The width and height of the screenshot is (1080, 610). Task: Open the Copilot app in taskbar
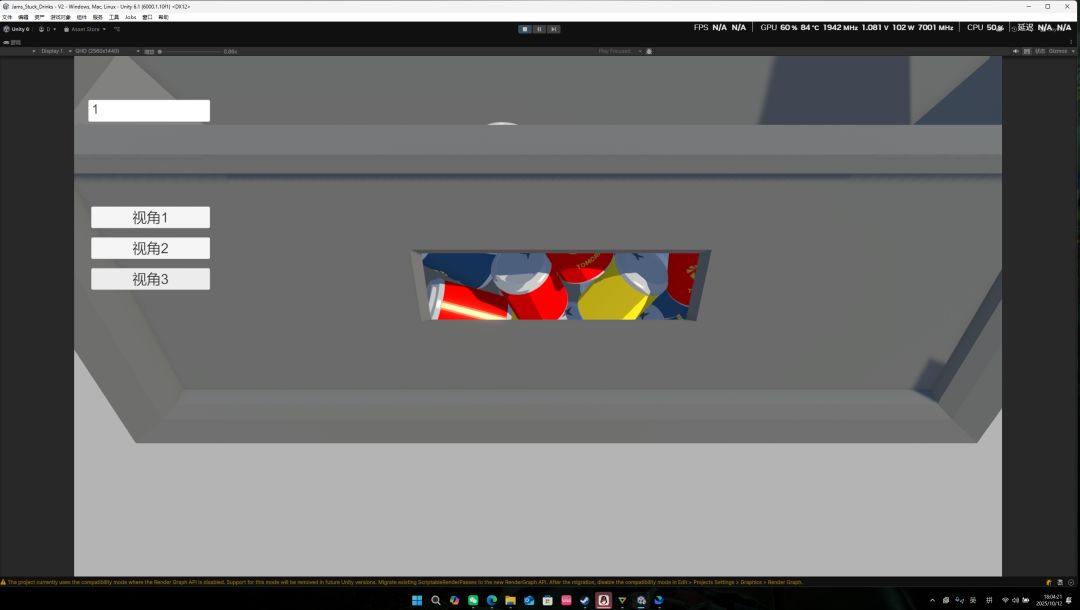coord(454,600)
